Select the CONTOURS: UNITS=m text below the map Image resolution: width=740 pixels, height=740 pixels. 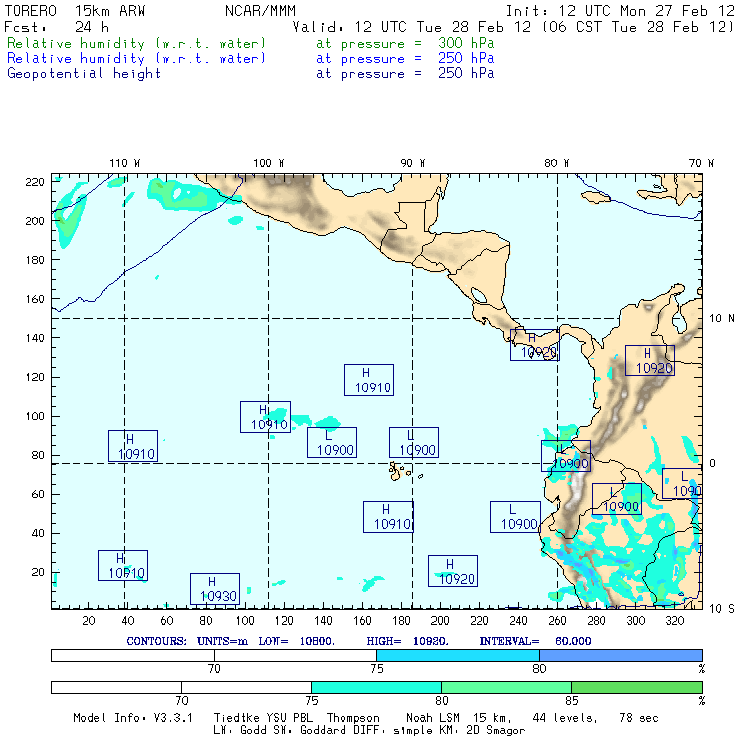pyautogui.click(x=188, y=640)
